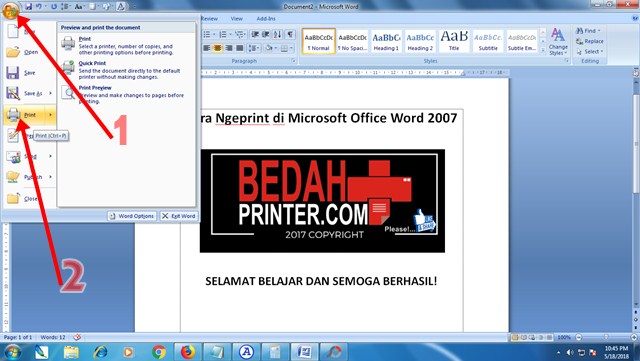Click the zoom out minus button
The image size is (640, 361).
578,337
